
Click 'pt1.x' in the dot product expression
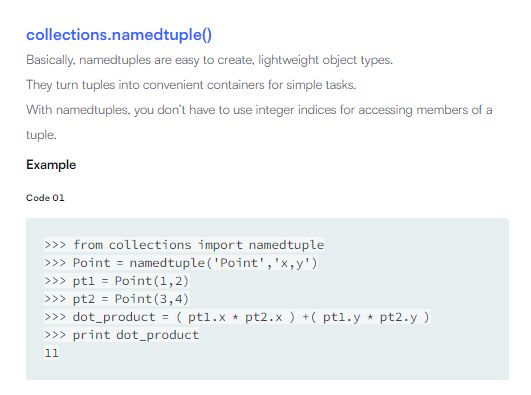pos(207,317)
